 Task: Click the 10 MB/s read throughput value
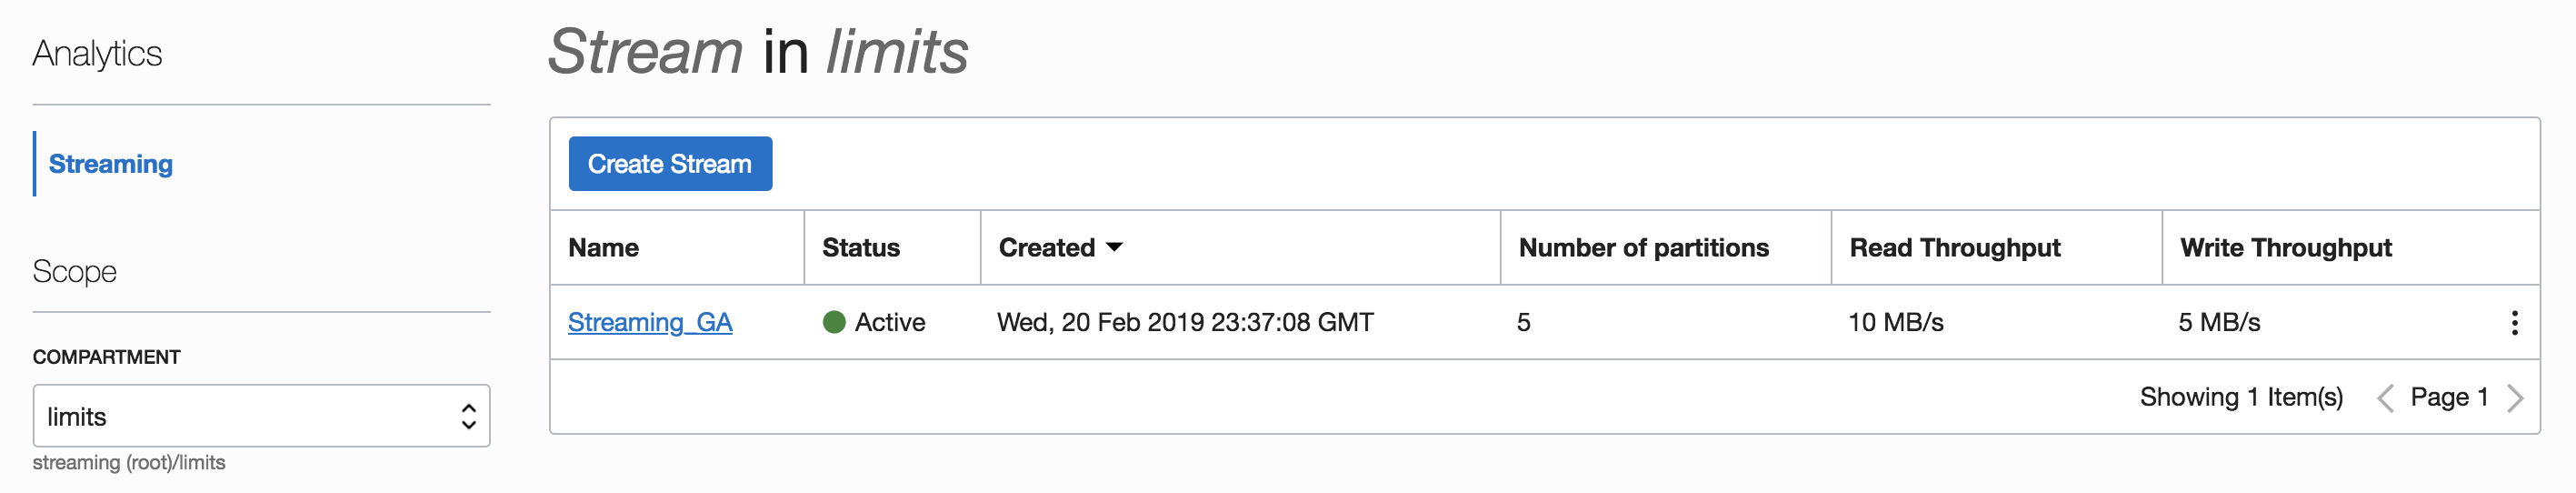[1895, 322]
